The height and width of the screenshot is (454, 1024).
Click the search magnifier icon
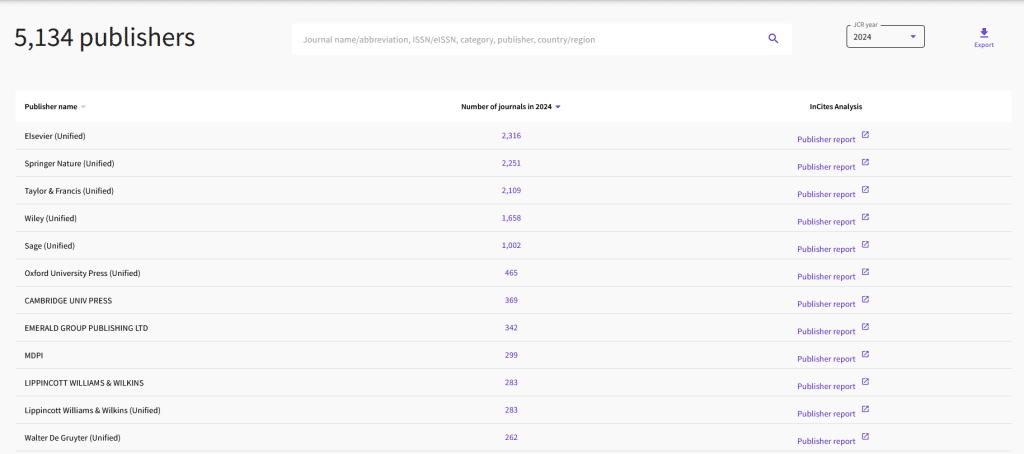click(773, 39)
